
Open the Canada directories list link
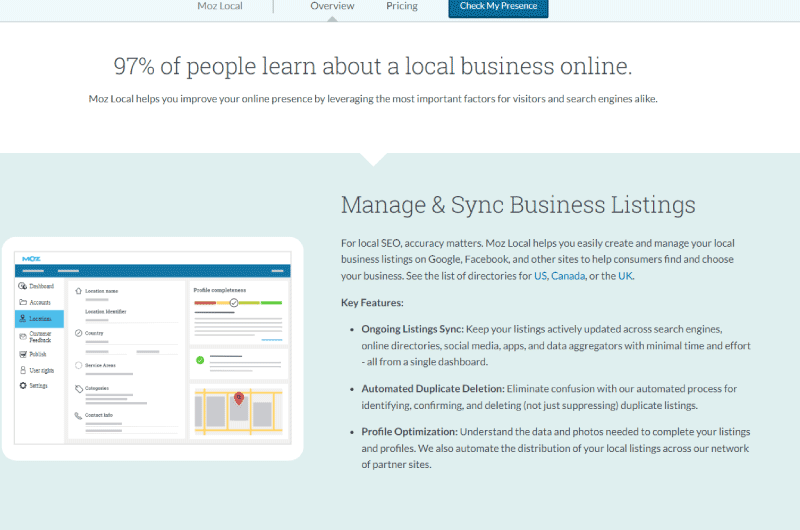click(568, 276)
